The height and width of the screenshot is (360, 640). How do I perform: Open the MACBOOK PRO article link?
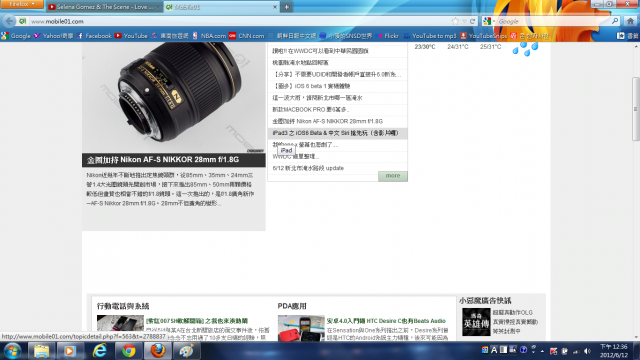(311, 109)
